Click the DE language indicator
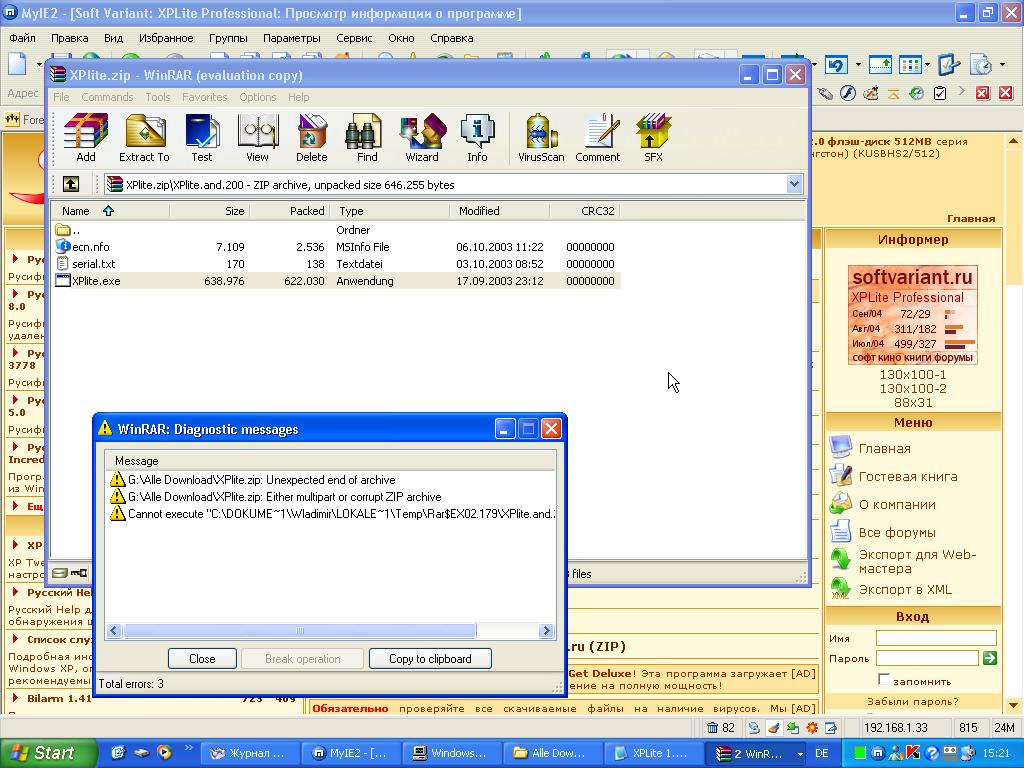 click(822, 753)
